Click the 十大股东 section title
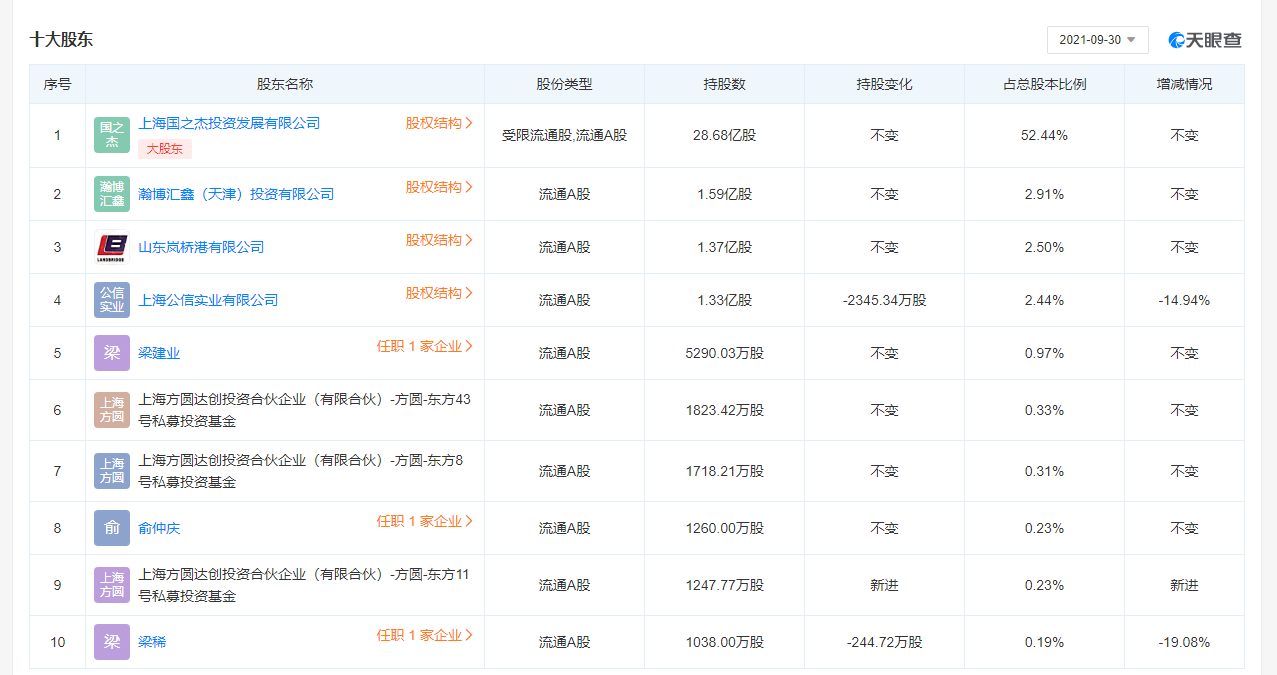 [61, 40]
